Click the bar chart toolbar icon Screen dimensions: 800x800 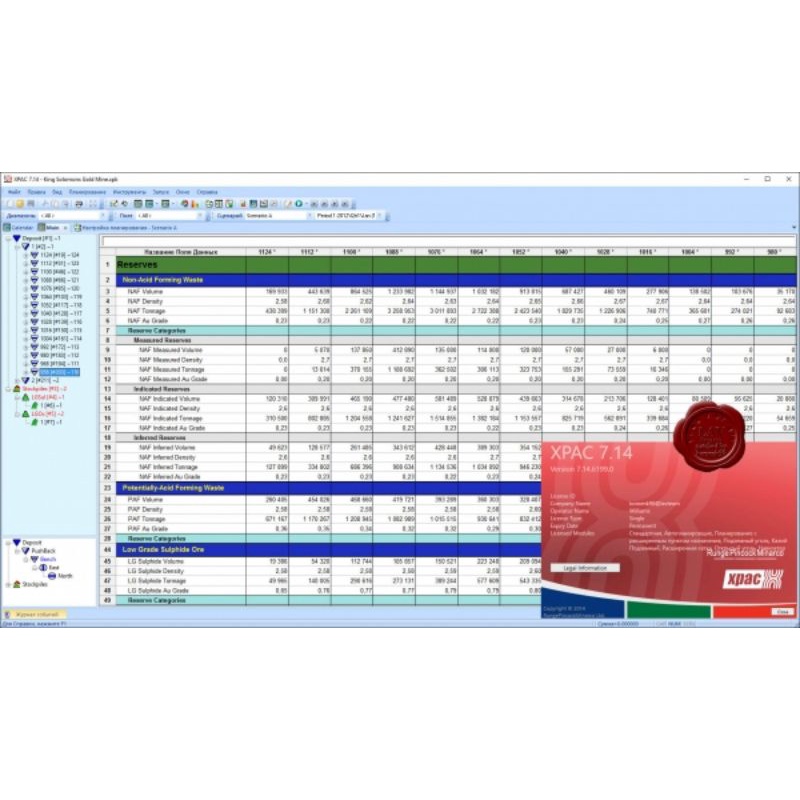tap(195, 204)
